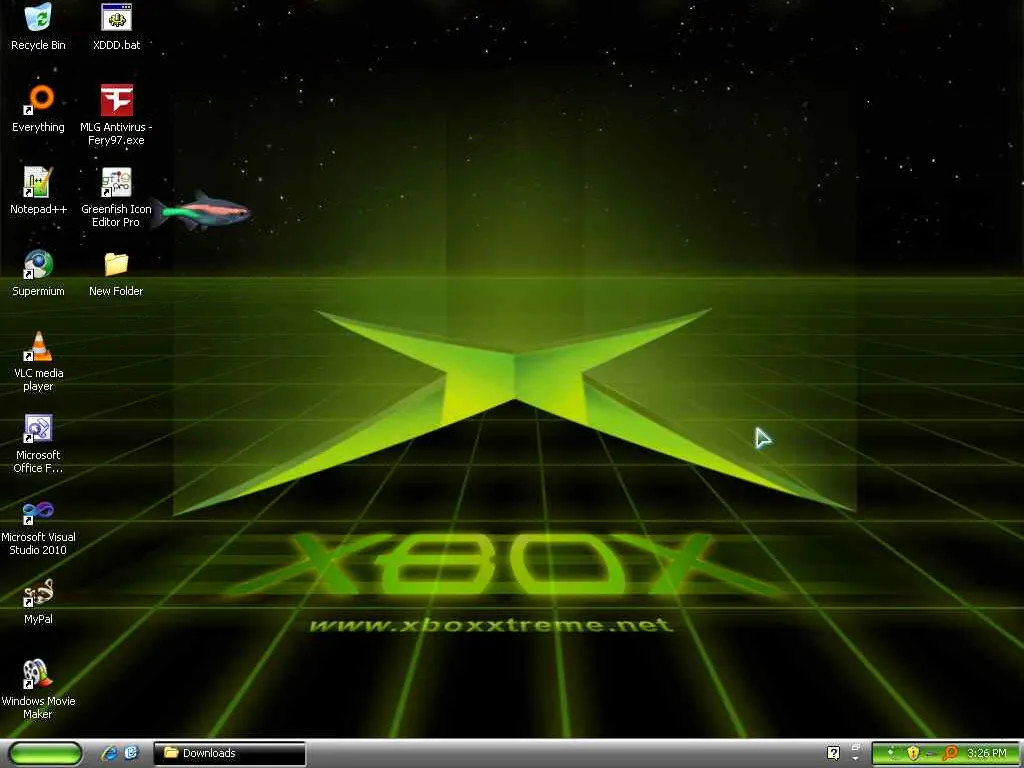Viewport: 1024px width, 768px height.
Task: Launch Internet Explorer from Quick Launch
Action: [110, 753]
